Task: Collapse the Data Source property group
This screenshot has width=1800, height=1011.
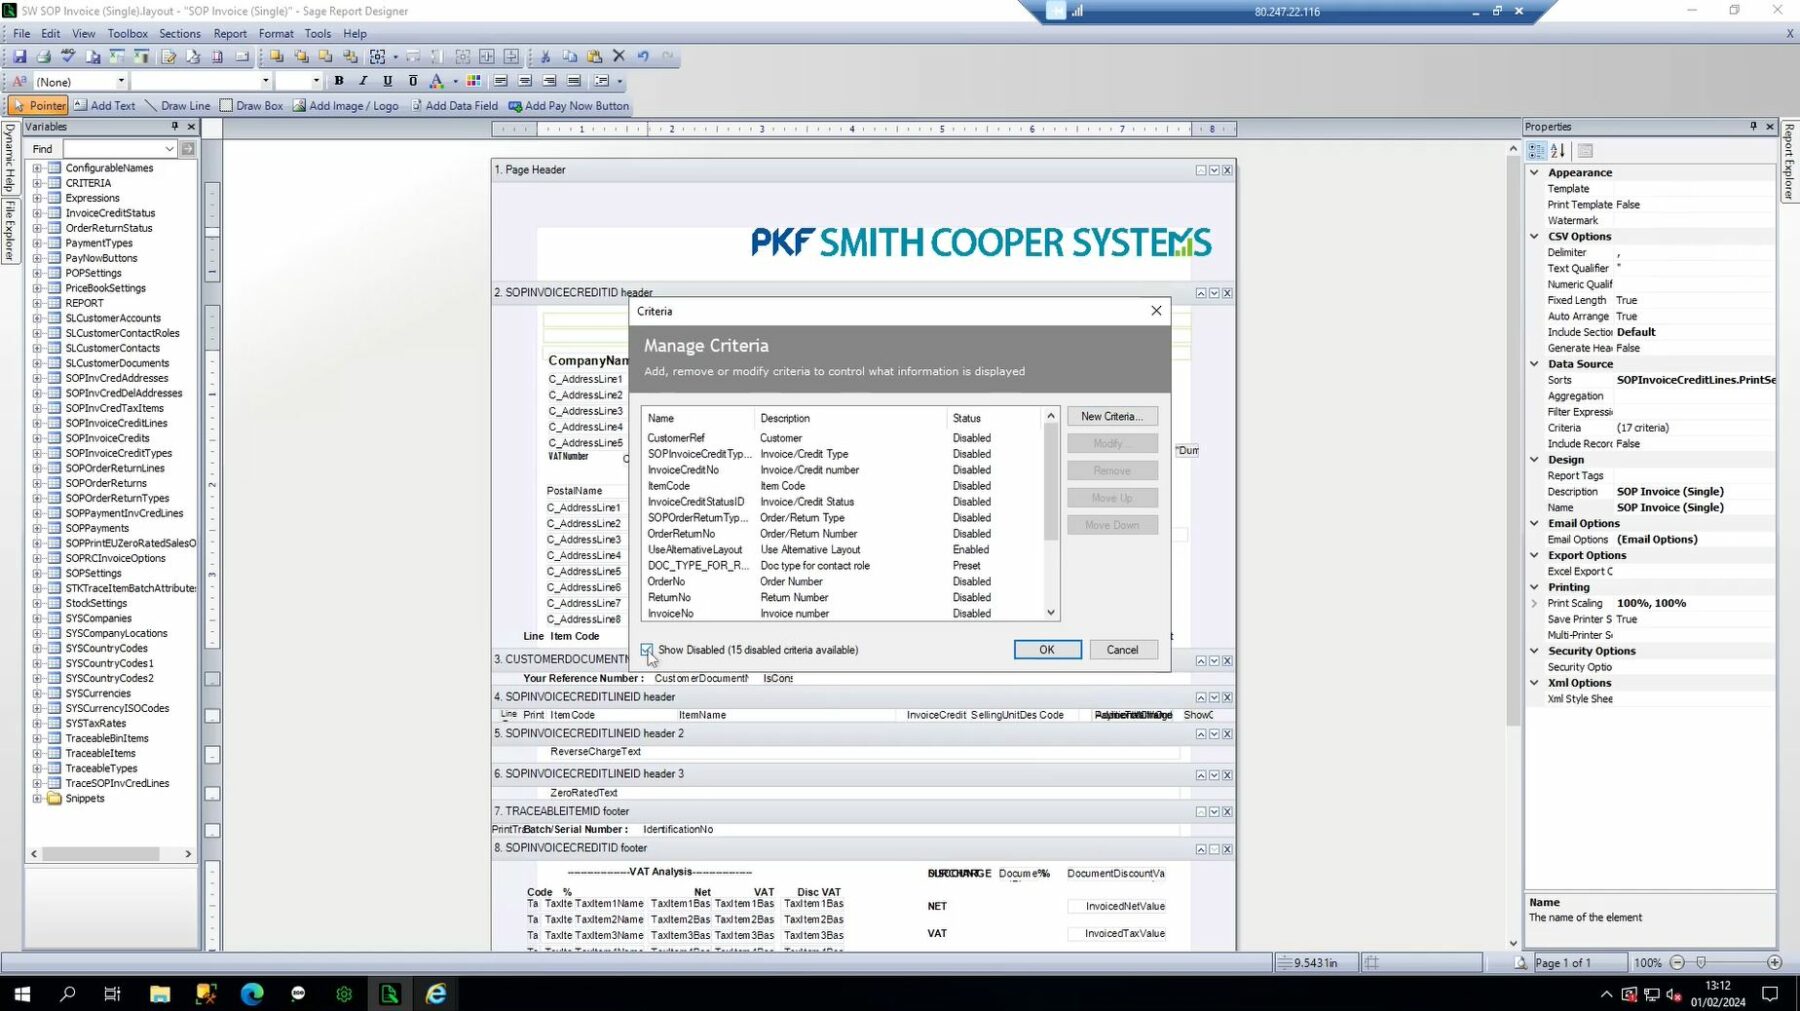Action: (1534, 364)
